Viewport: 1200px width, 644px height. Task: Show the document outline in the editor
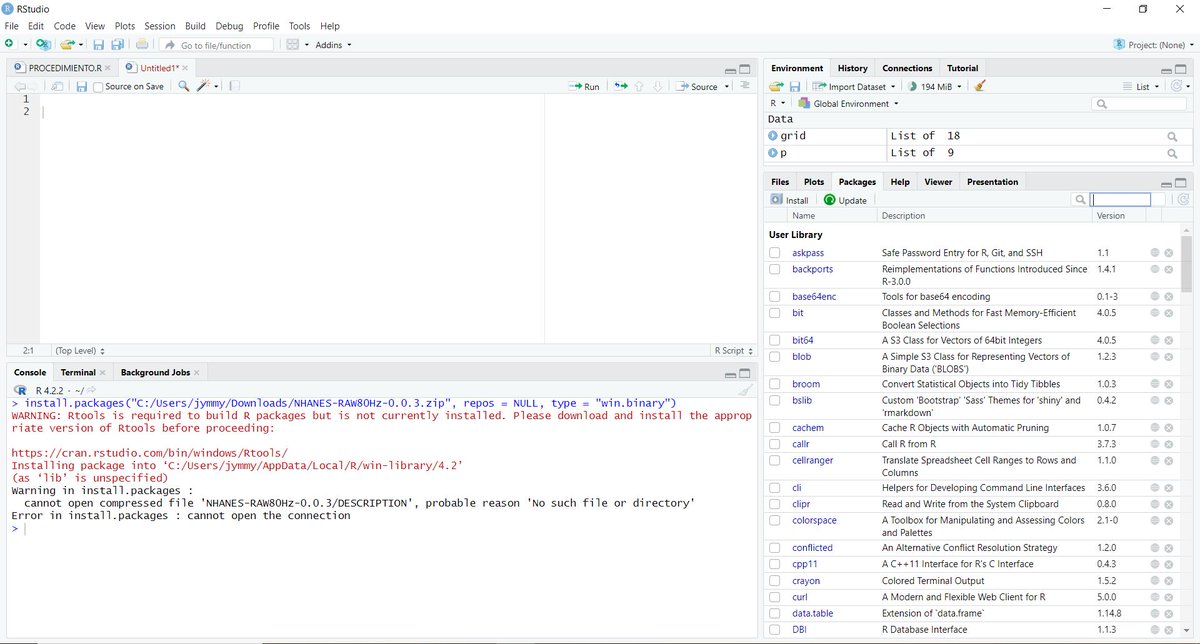click(744, 86)
